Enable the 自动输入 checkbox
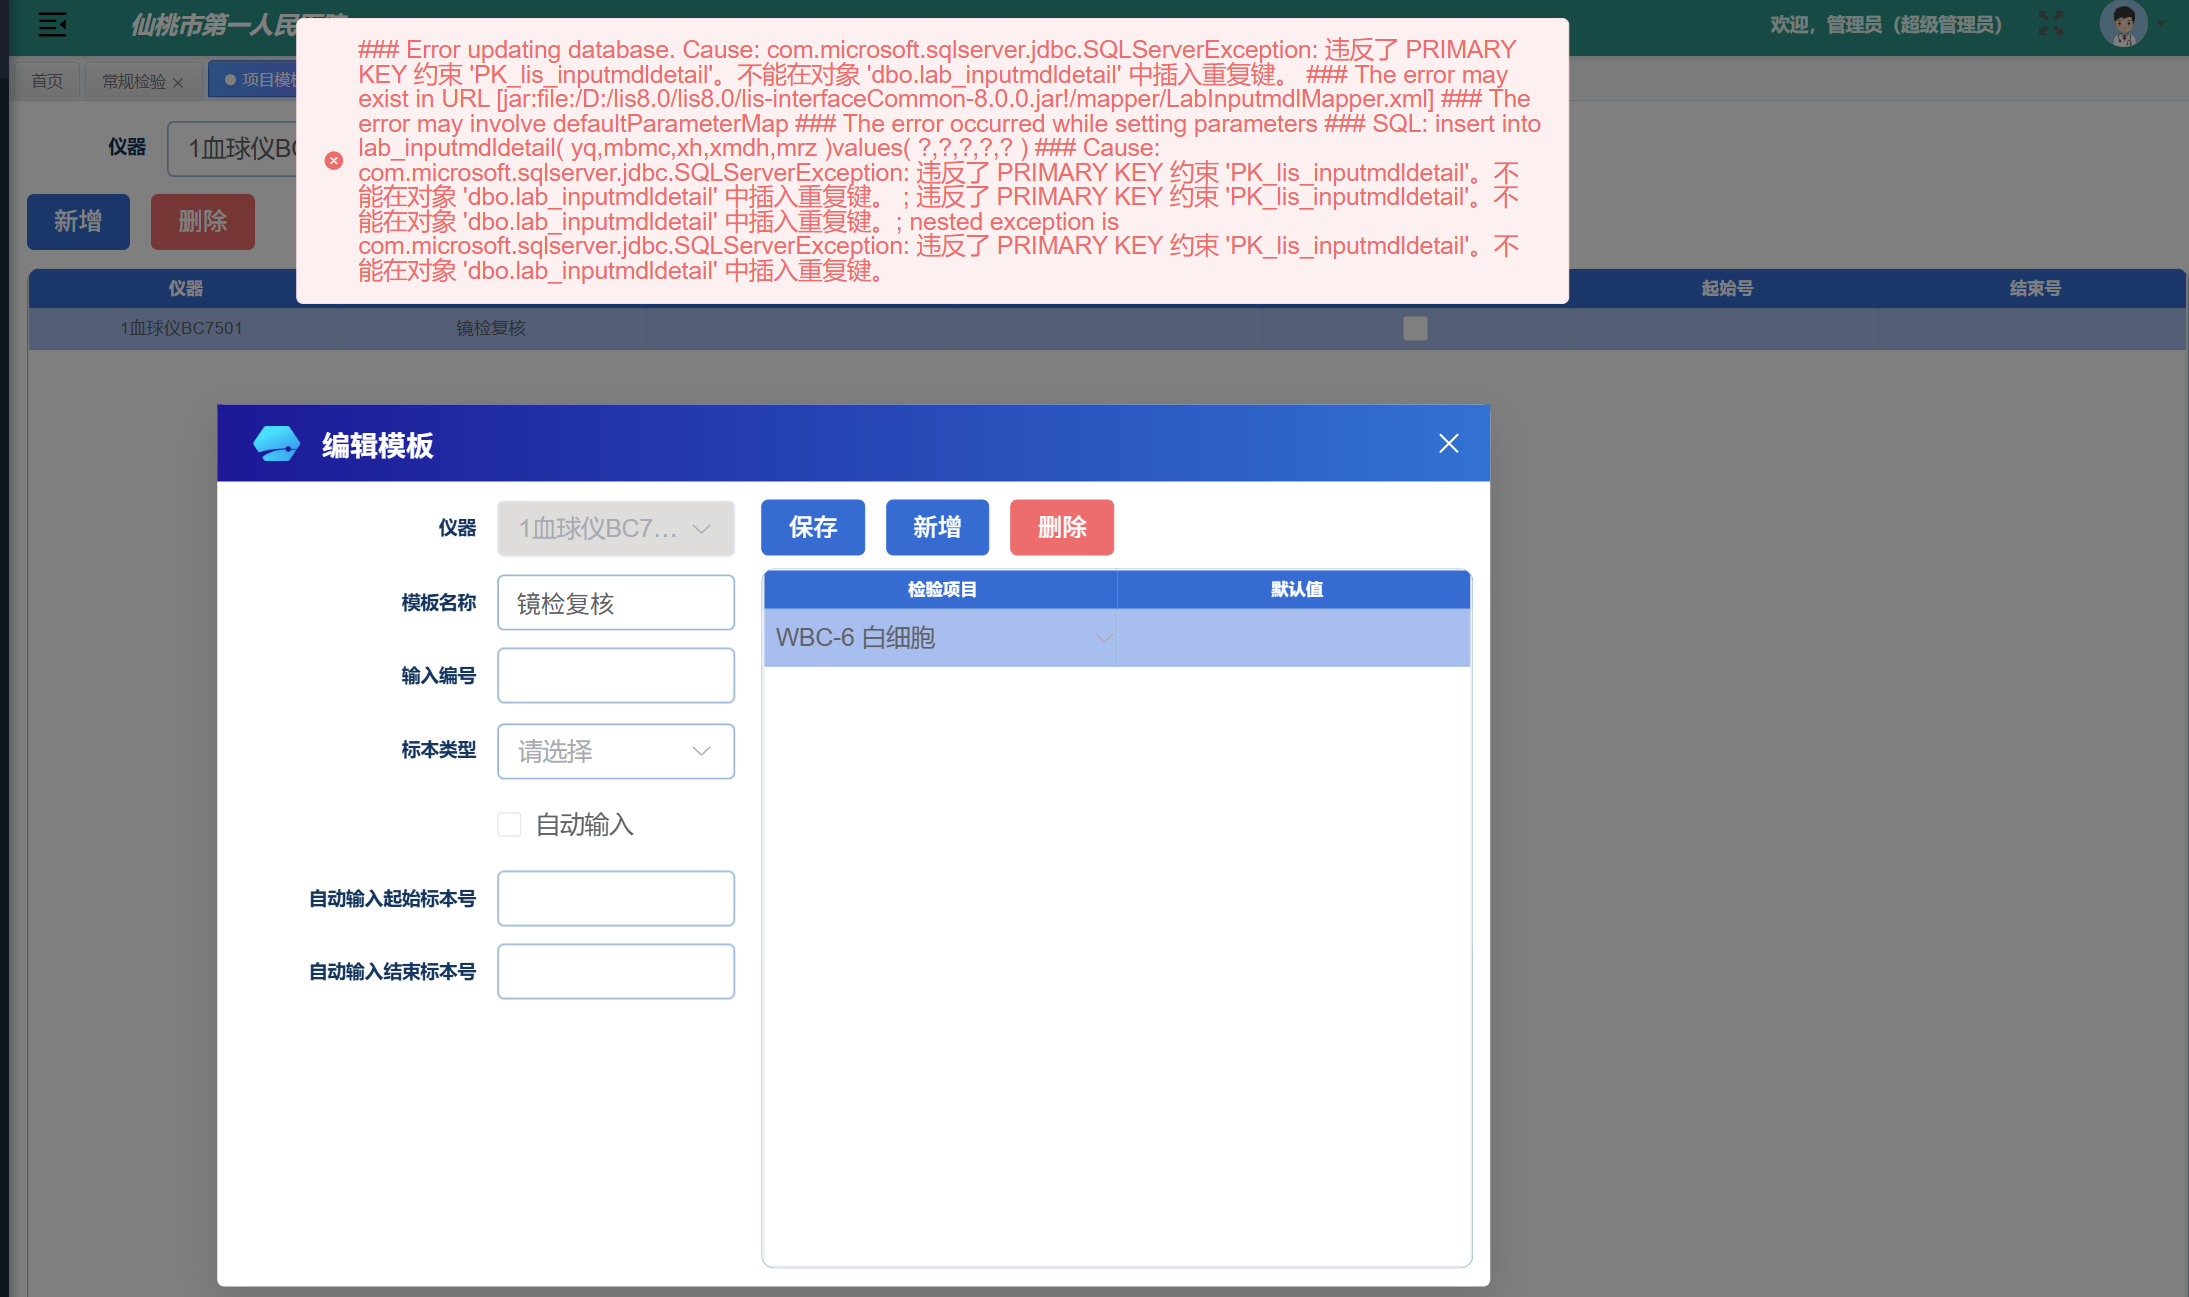The width and height of the screenshot is (2189, 1297). point(509,824)
